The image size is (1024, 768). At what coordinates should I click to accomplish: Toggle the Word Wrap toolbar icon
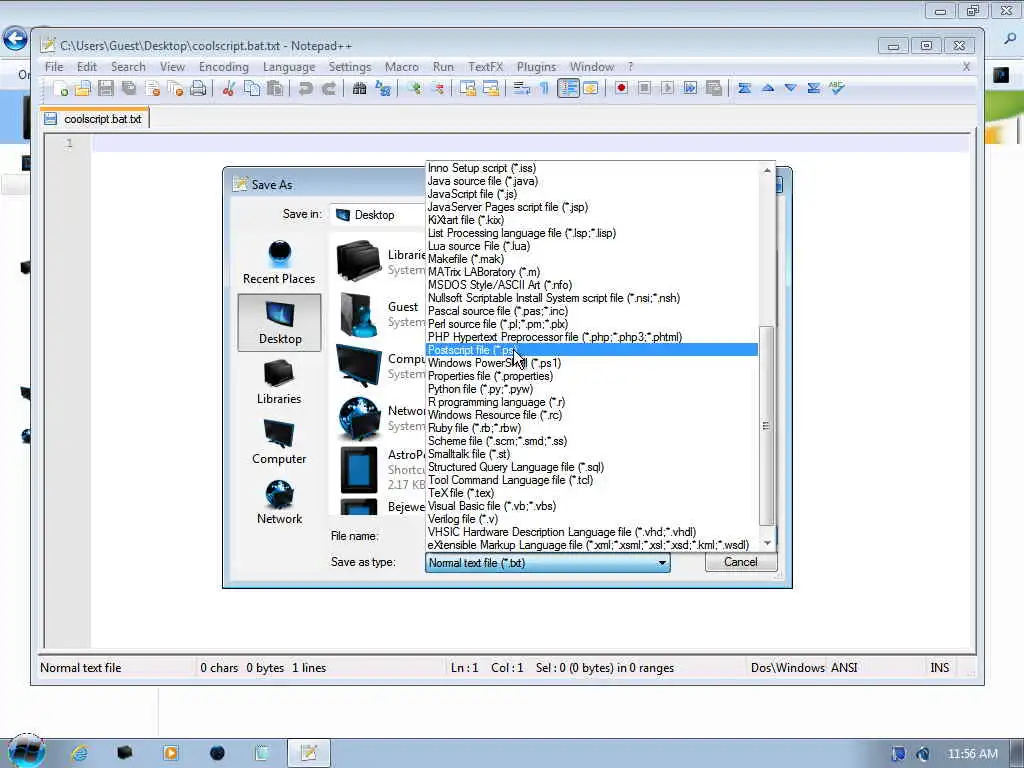tap(521, 88)
